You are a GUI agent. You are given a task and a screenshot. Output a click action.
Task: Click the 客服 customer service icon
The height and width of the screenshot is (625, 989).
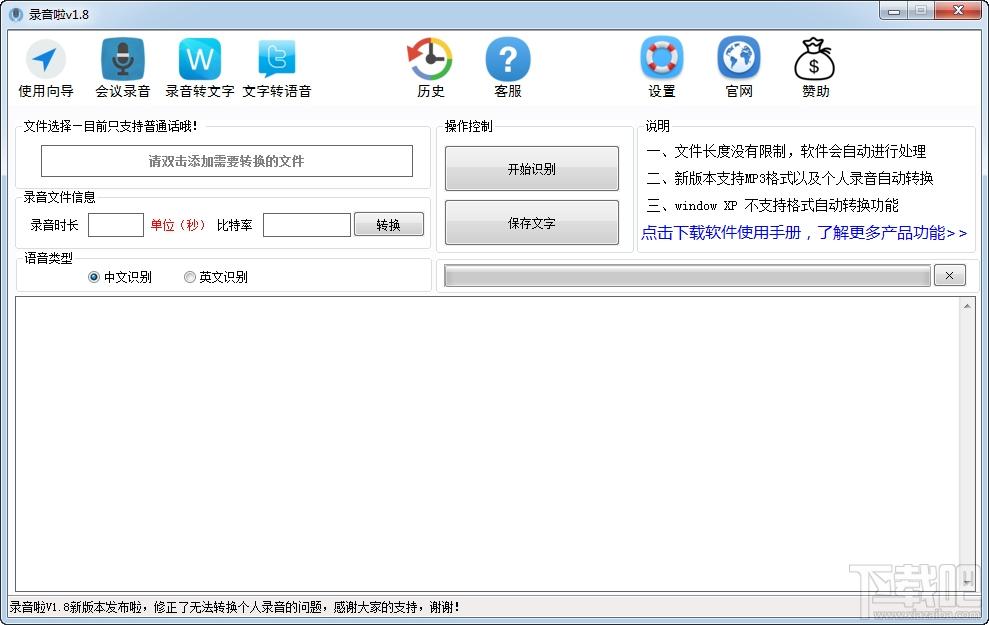click(x=508, y=61)
